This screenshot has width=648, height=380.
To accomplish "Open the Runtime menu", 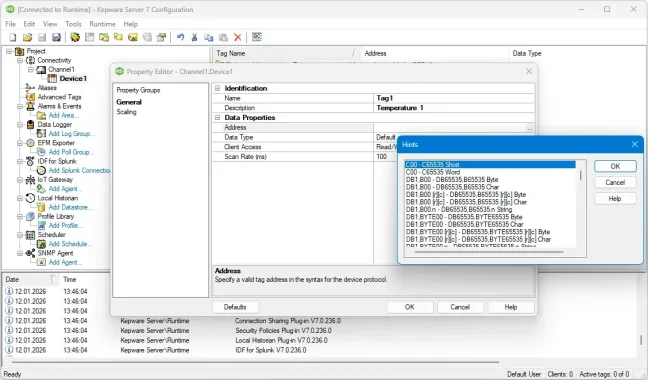I will click(102, 24).
